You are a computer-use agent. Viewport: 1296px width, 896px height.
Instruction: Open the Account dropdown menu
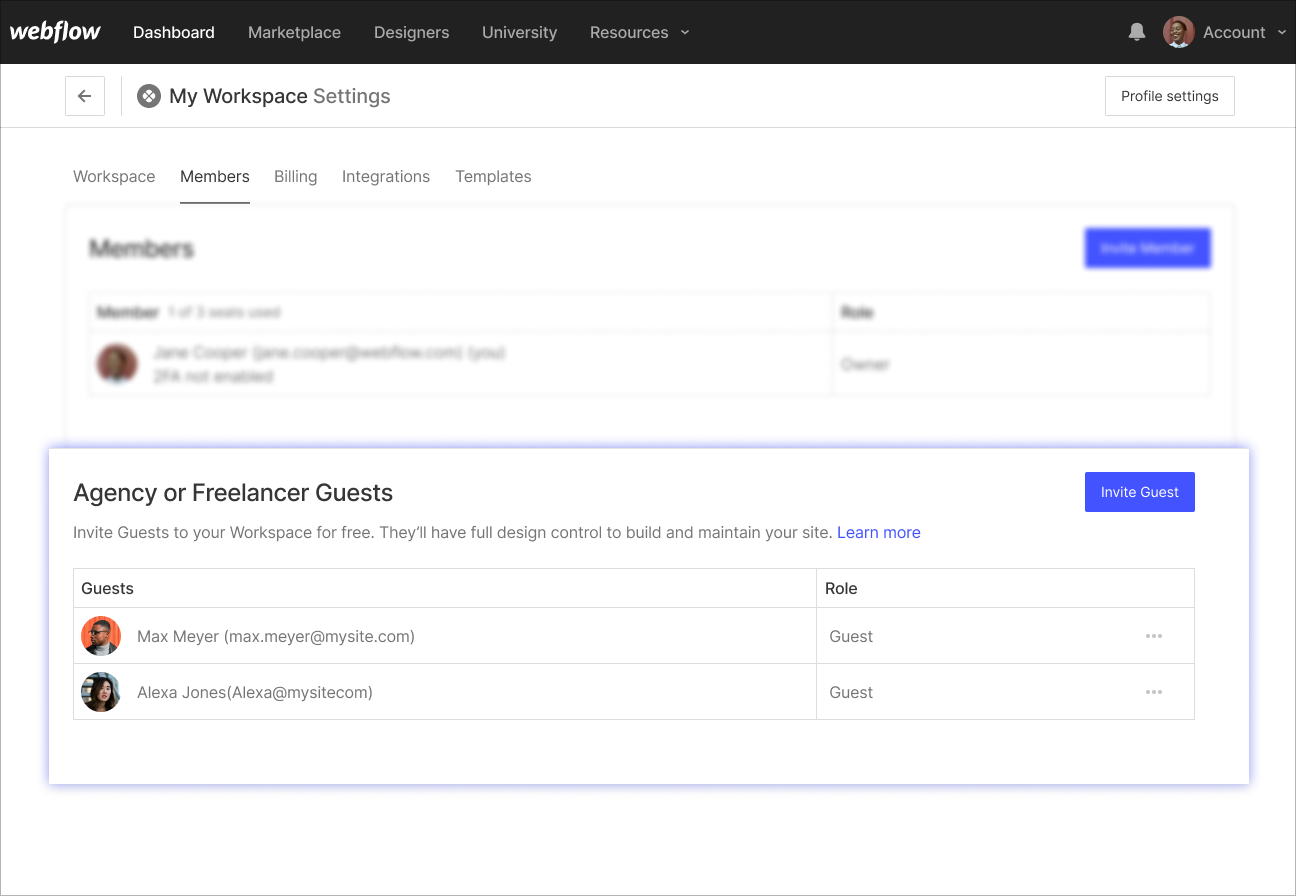tap(1243, 32)
